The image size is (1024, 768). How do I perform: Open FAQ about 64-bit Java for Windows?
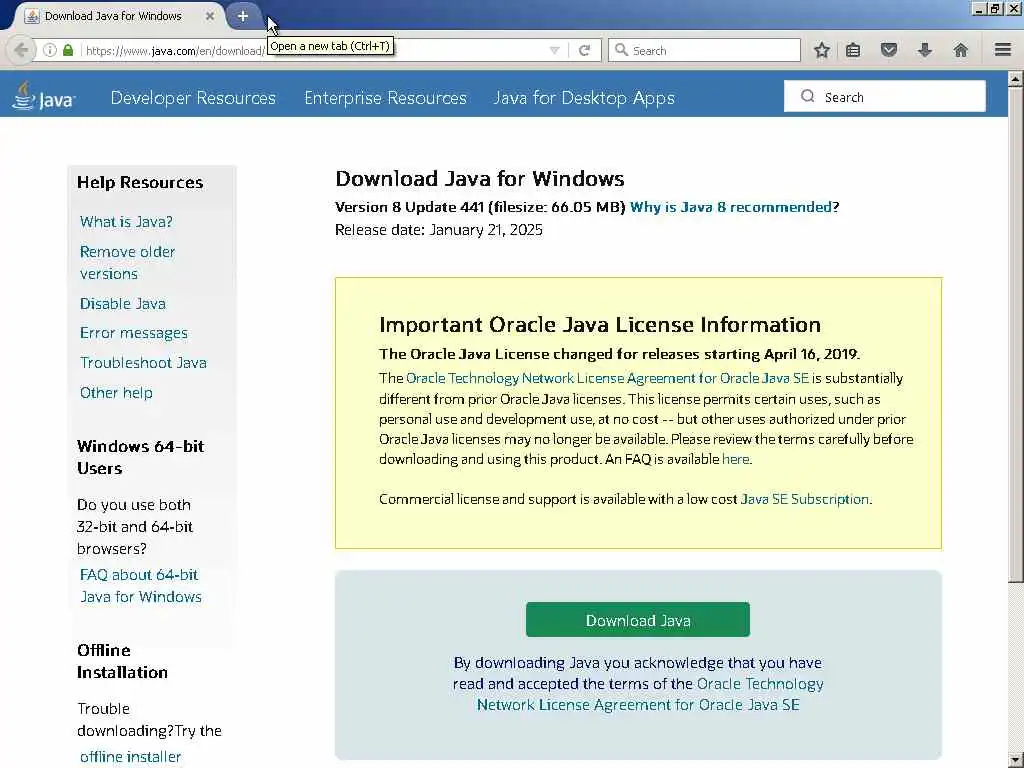pos(140,586)
